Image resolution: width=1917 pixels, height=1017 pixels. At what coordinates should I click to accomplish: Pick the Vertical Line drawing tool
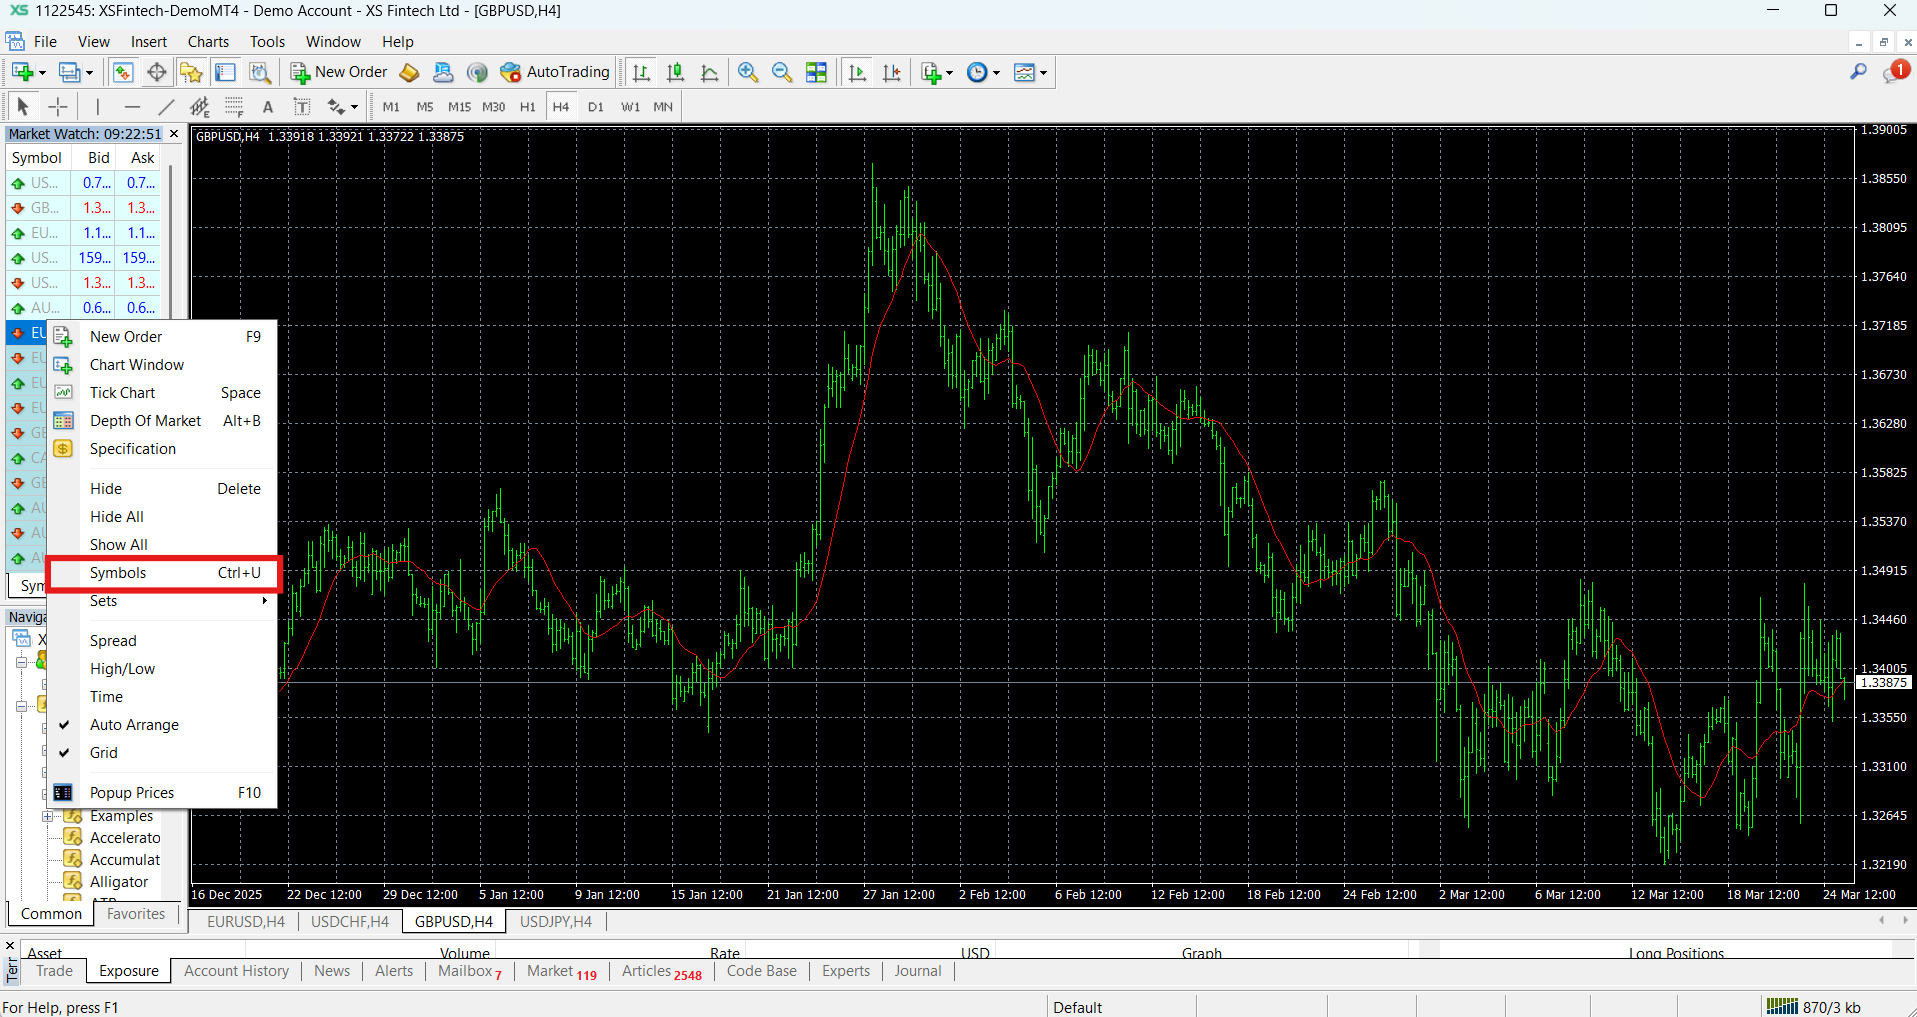click(97, 106)
